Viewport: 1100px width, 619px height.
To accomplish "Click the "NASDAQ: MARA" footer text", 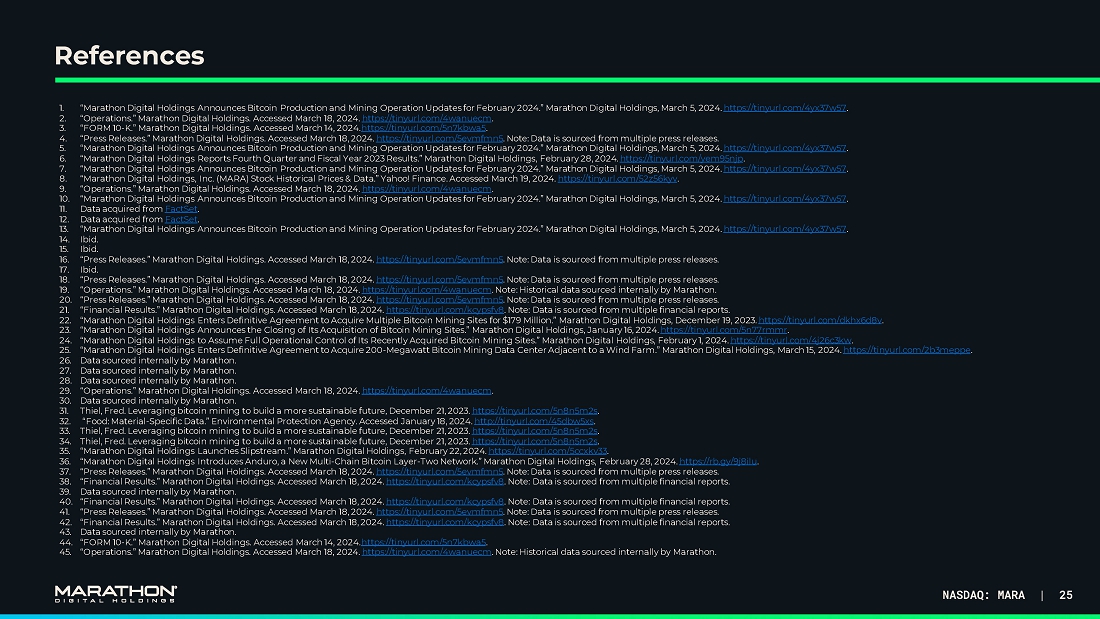I will [984, 595].
